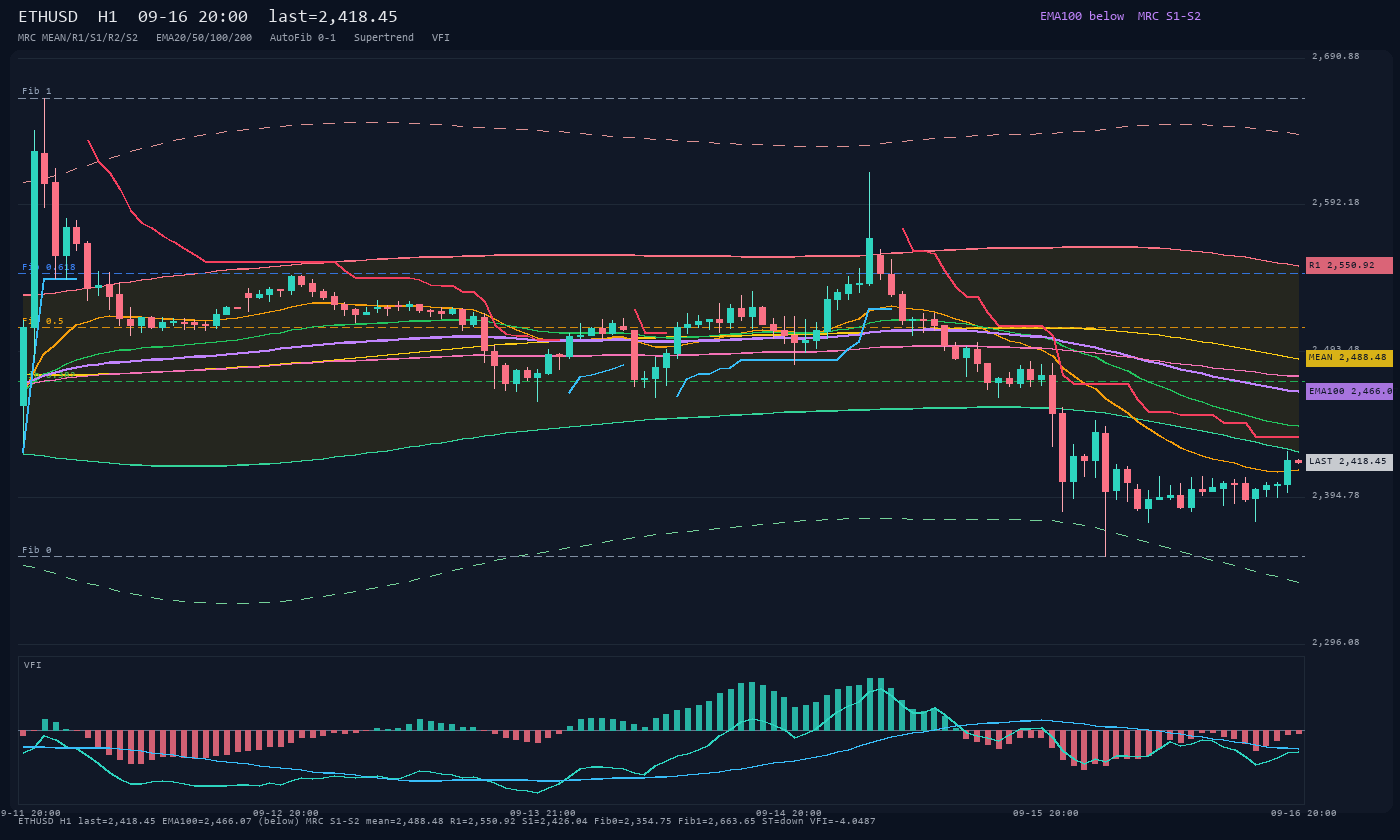Click the Fib 0.618 level label

point(49,267)
